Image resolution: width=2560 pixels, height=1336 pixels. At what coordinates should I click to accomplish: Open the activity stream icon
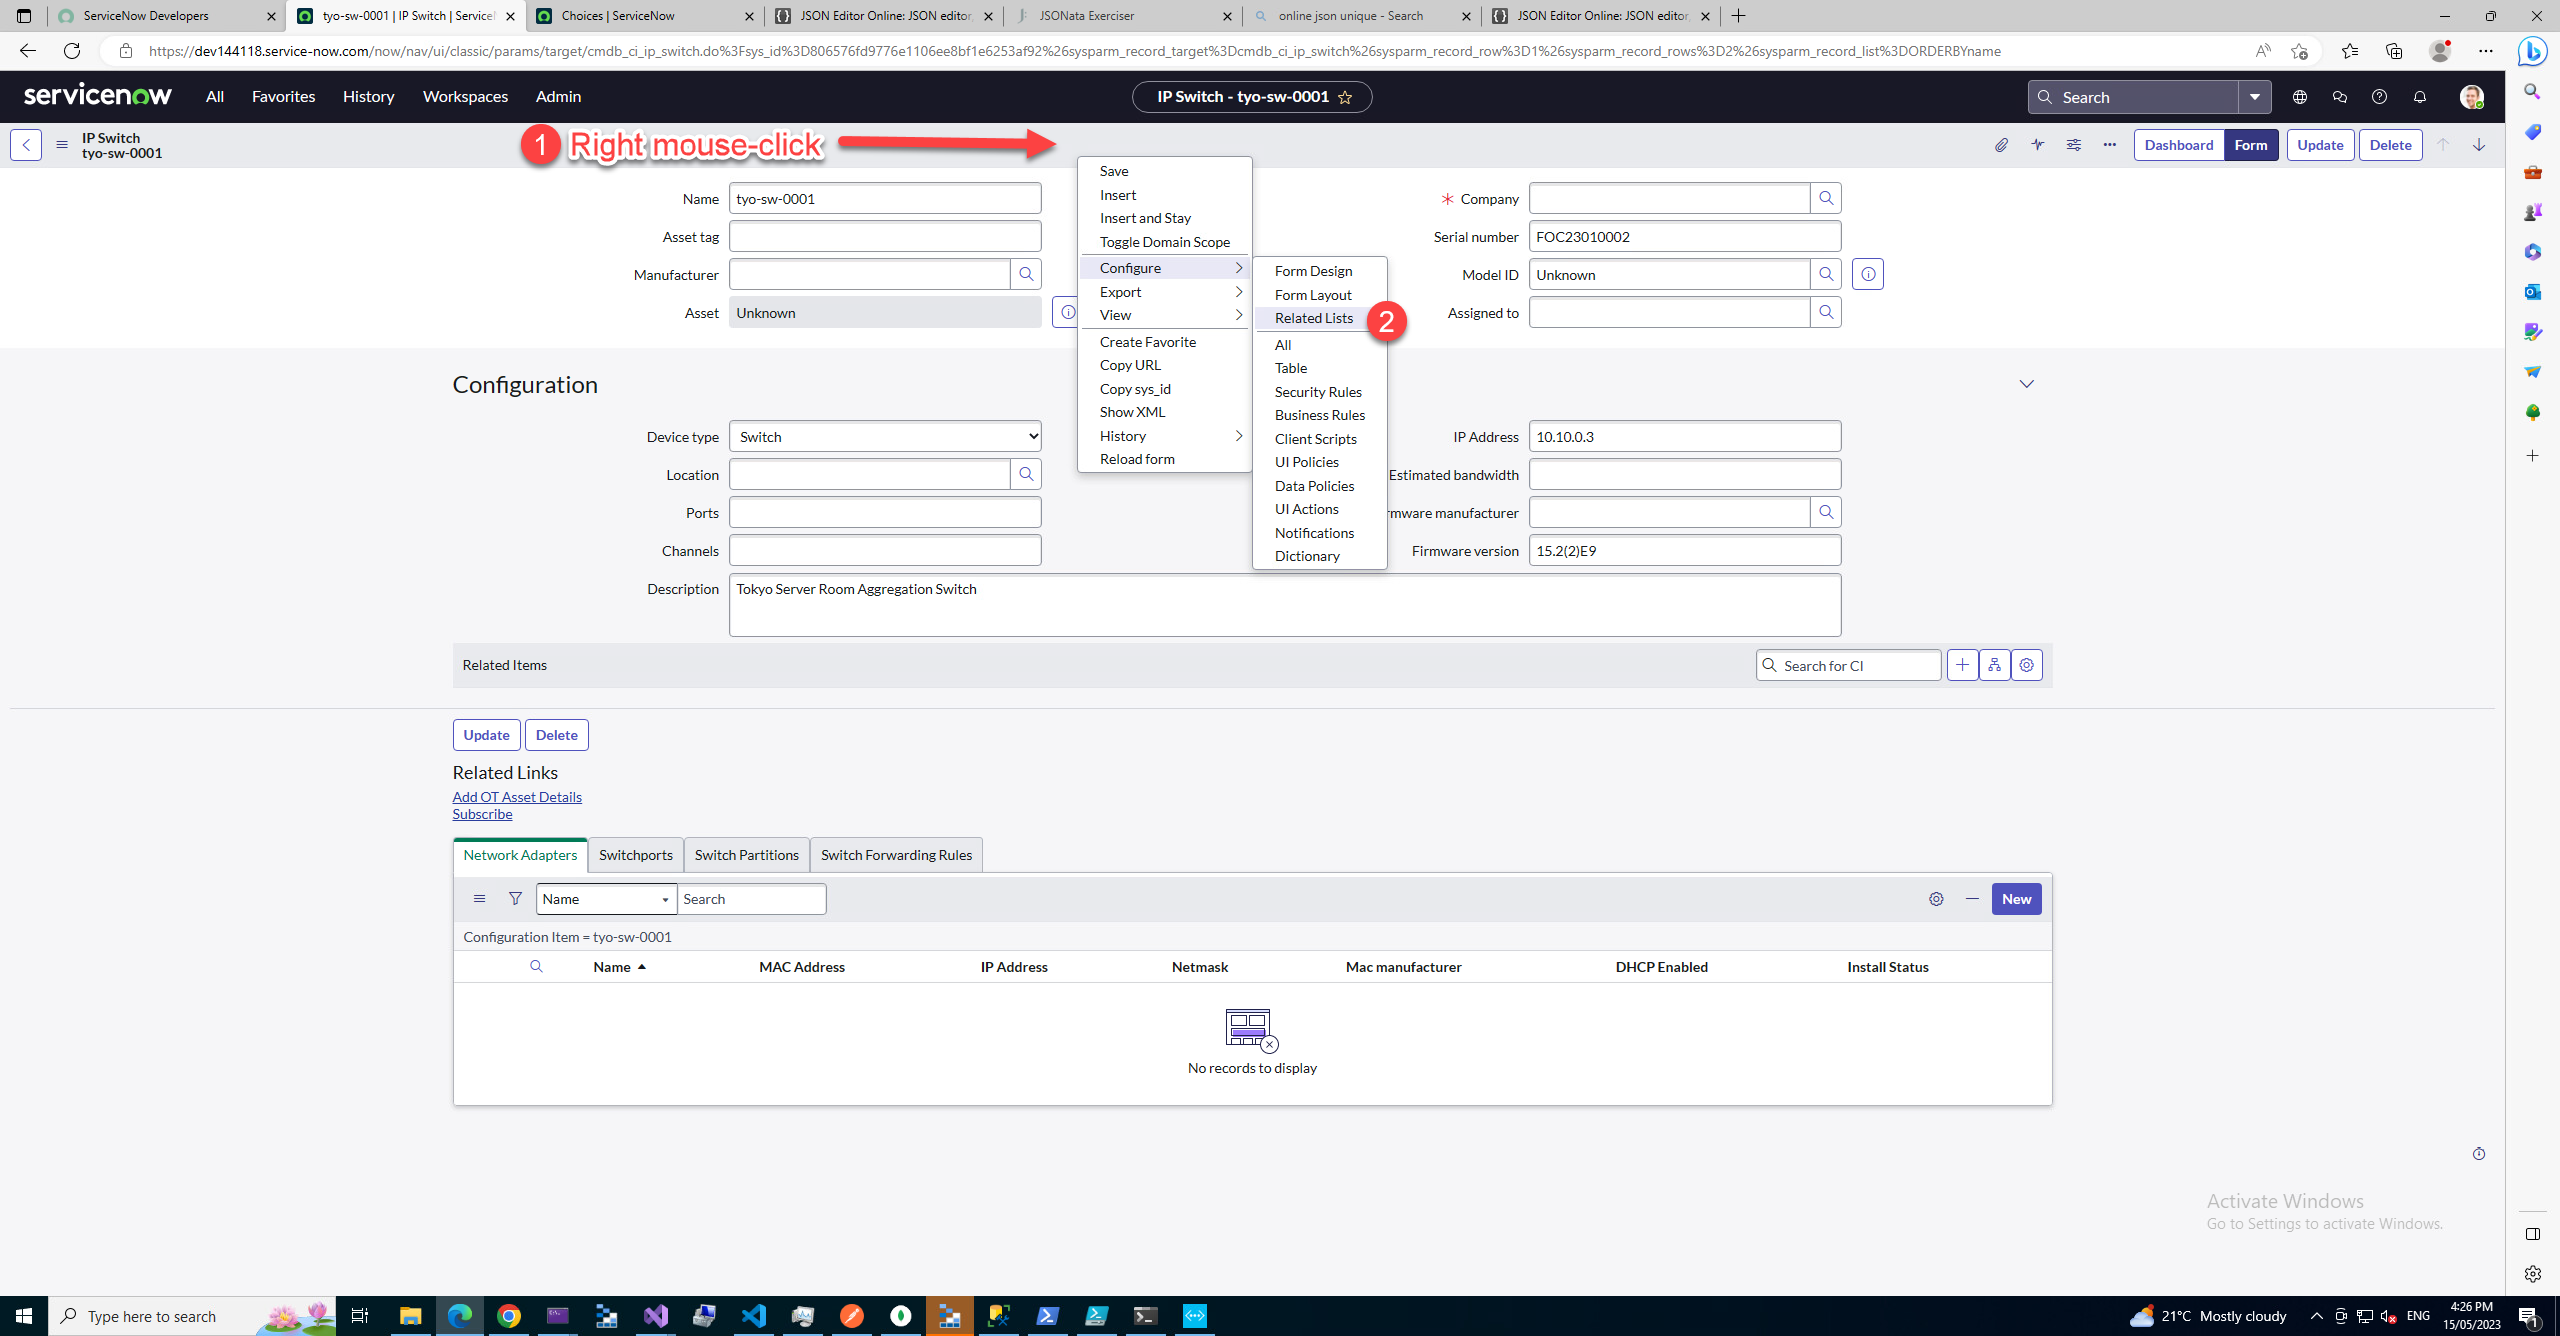tap(2038, 145)
